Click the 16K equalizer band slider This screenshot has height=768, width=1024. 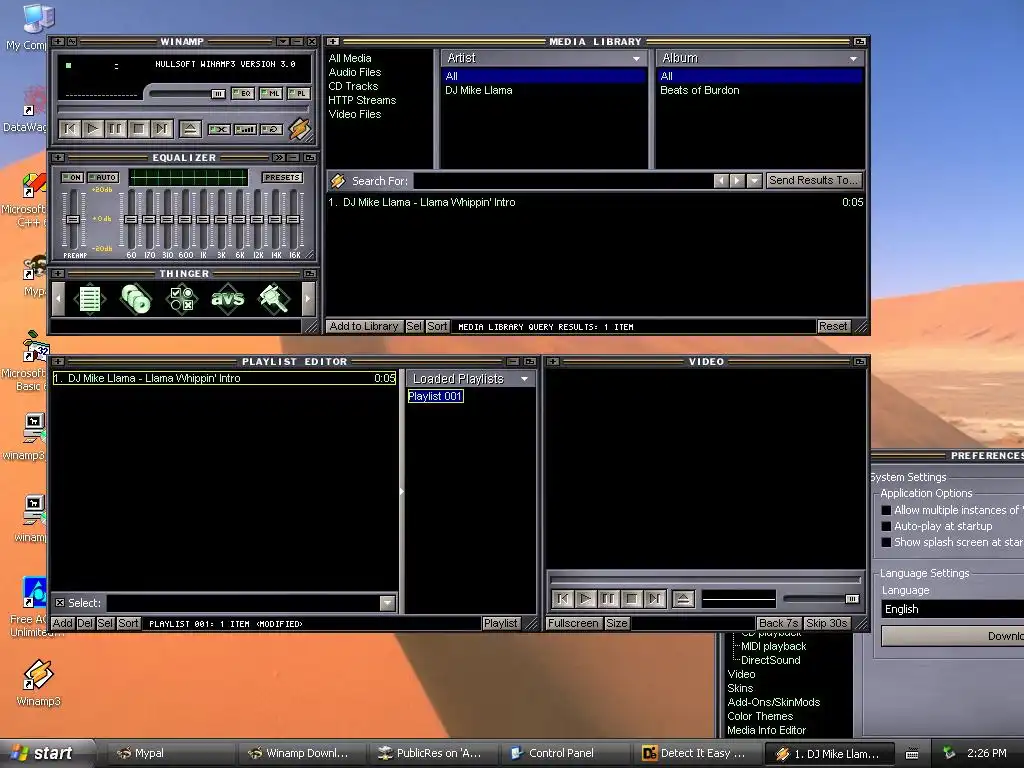pyautogui.click(x=293, y=219)
